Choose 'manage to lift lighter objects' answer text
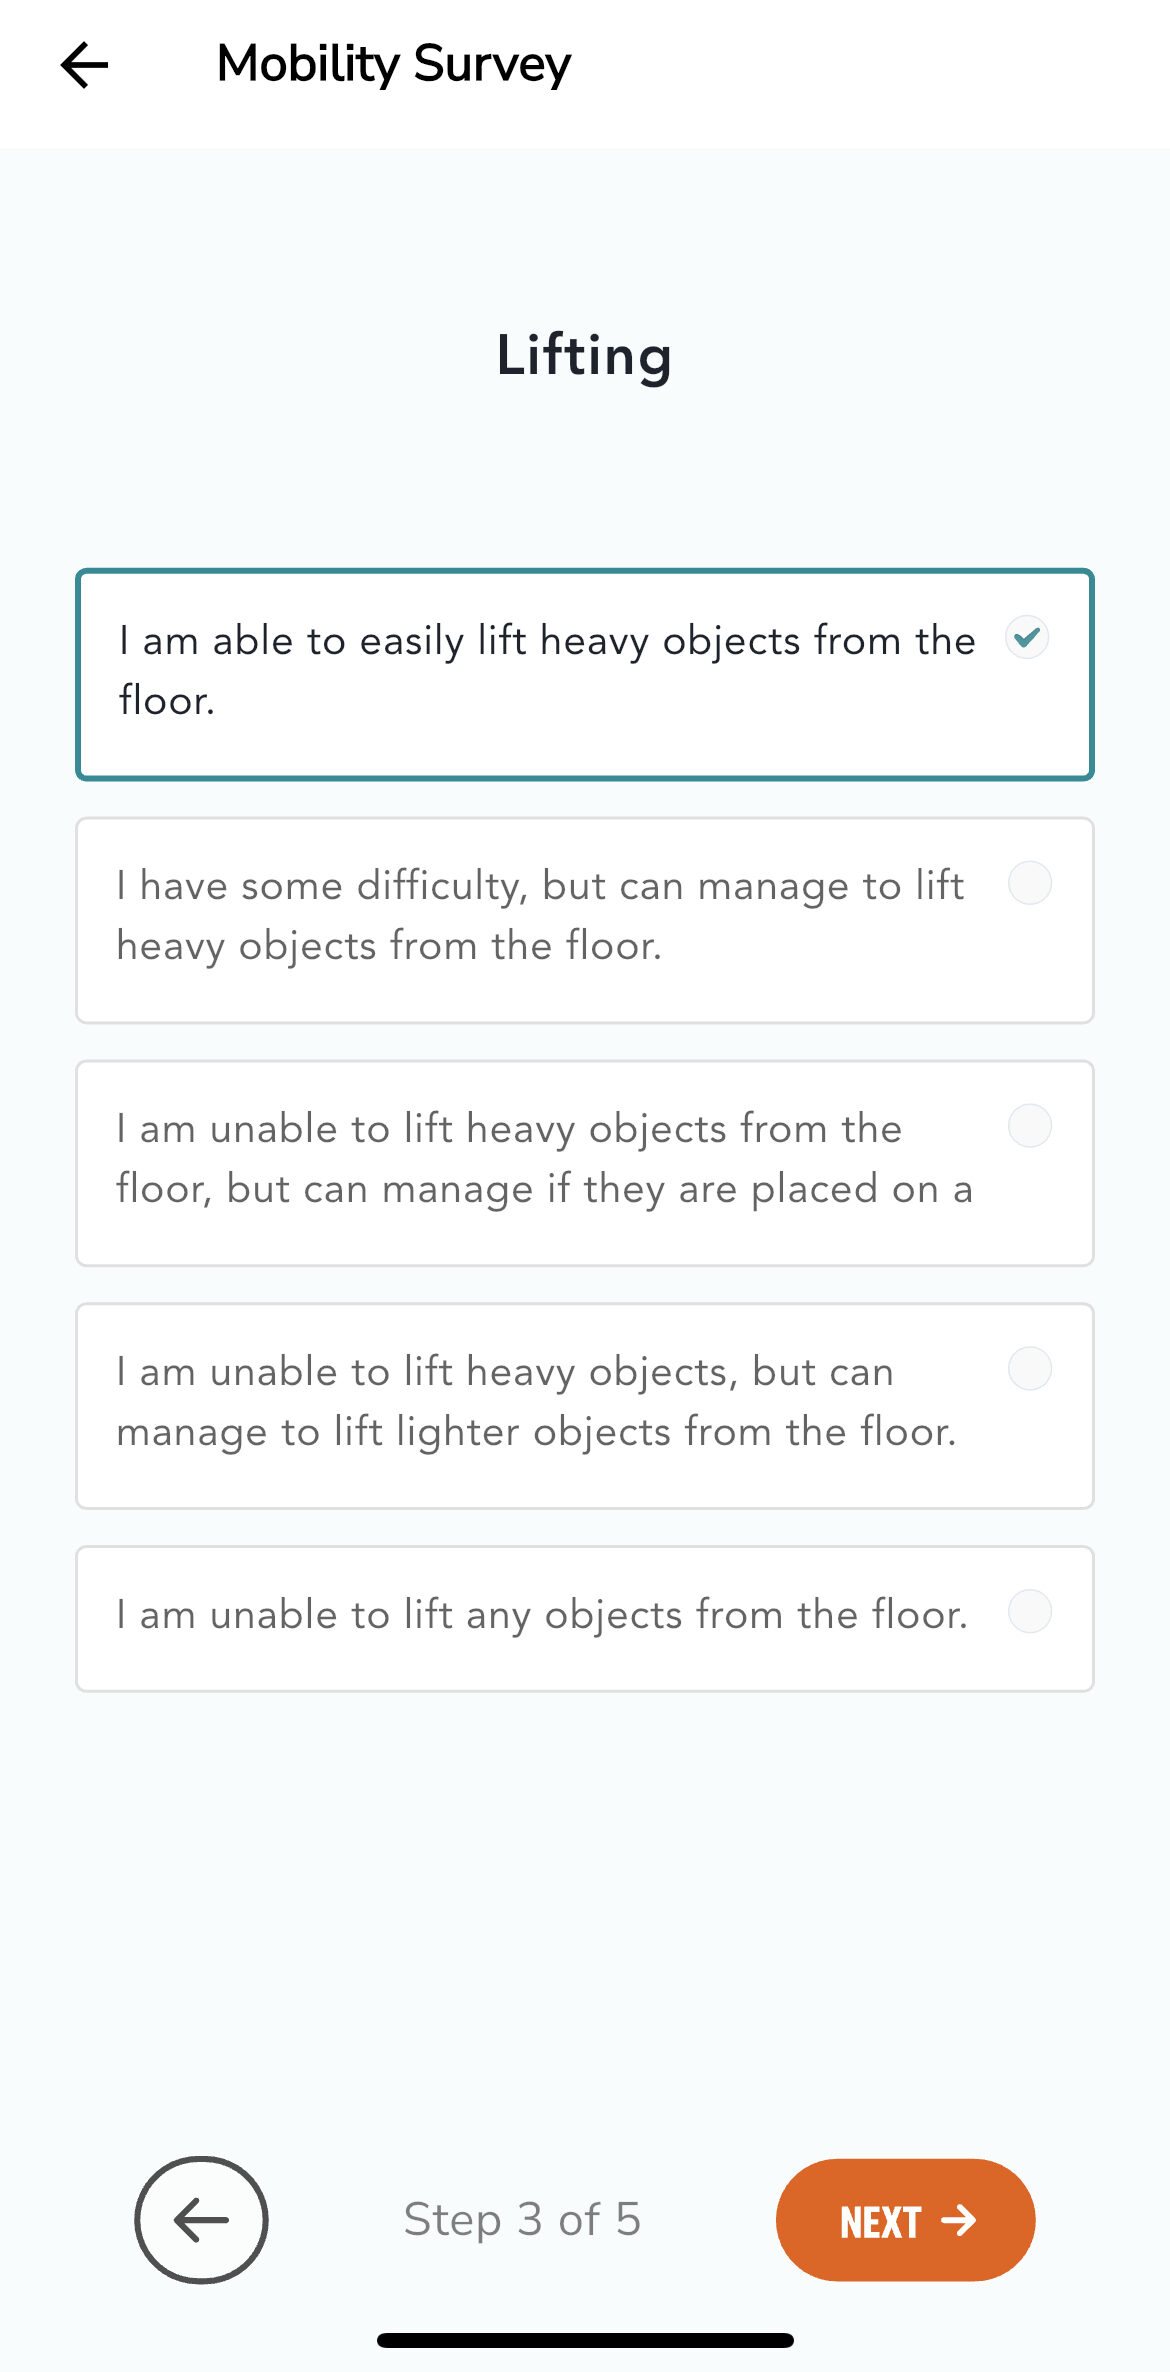Screen dimensions: 1170x2372 536,1432
